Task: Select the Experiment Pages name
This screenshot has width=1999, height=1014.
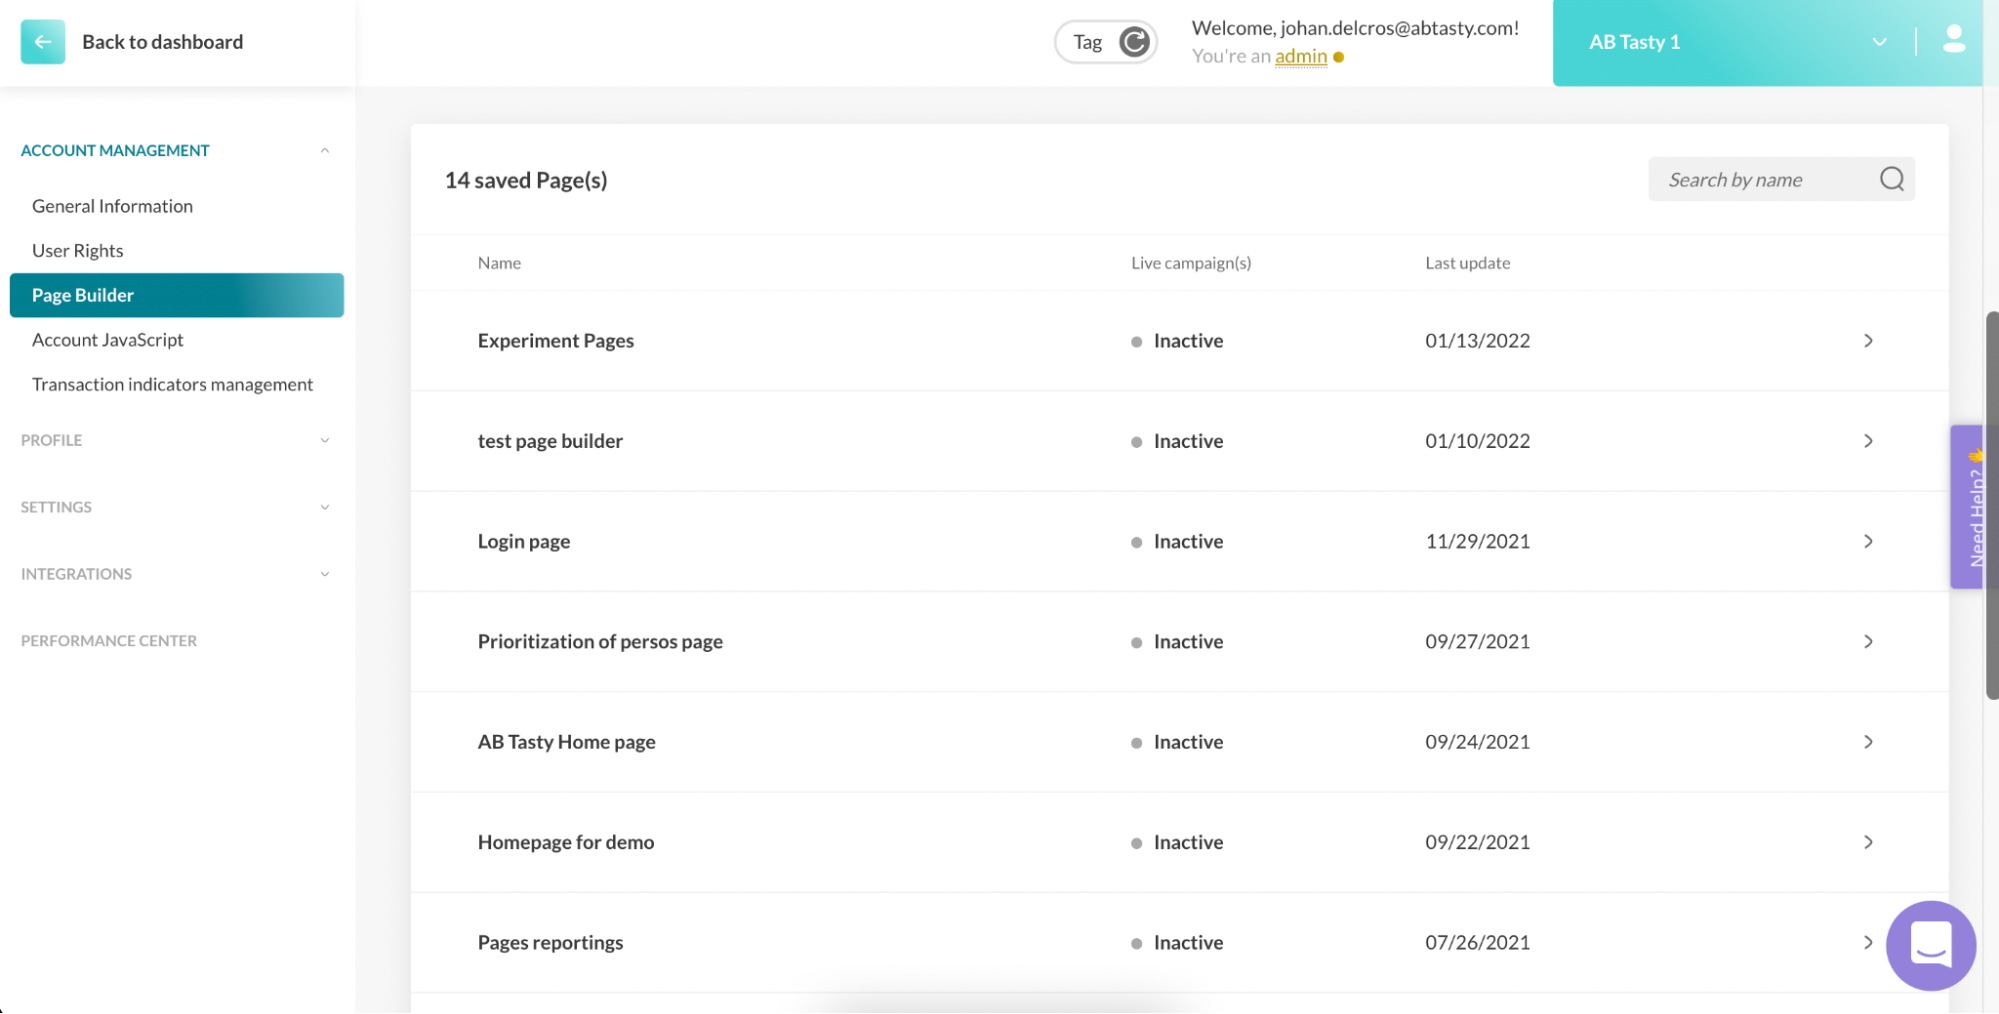Action: 555,341
